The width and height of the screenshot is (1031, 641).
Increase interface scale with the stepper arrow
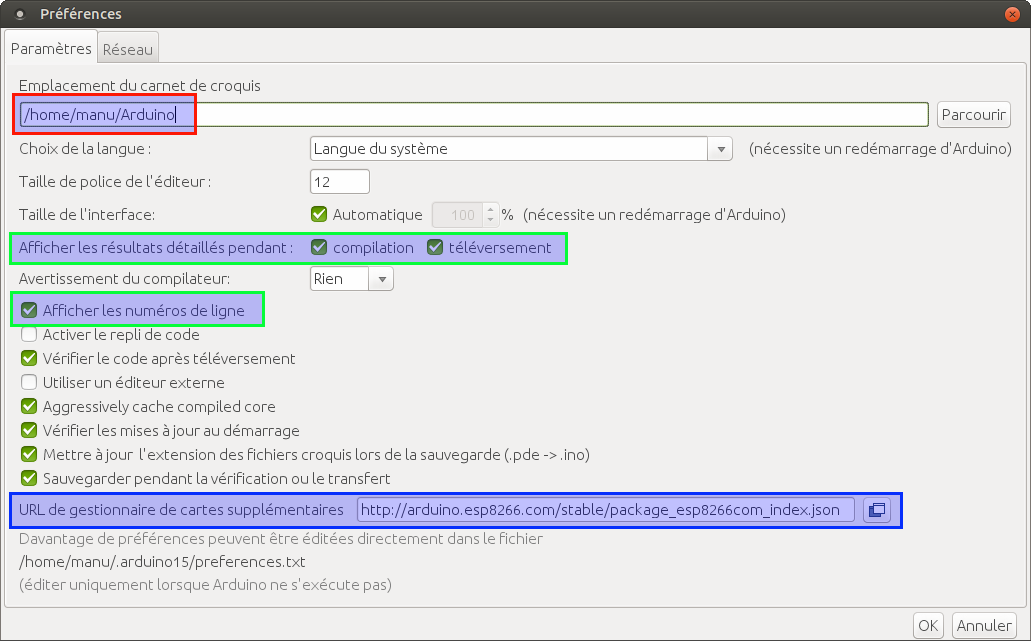click(x=490, y=209)
